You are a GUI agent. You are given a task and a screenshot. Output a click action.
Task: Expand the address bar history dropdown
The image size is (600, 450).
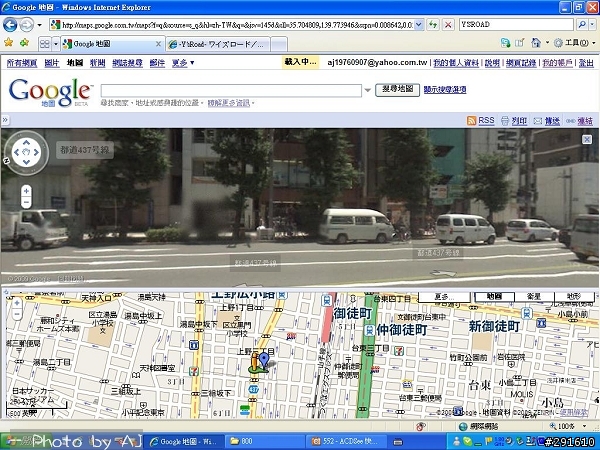[x=419, y=25]
